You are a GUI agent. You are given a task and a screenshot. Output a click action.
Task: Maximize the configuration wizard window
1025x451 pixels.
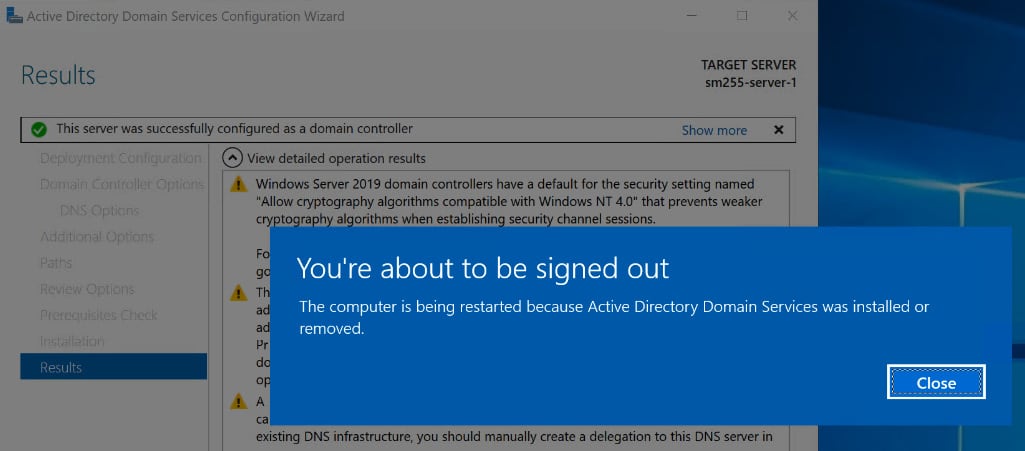[742, 16]
